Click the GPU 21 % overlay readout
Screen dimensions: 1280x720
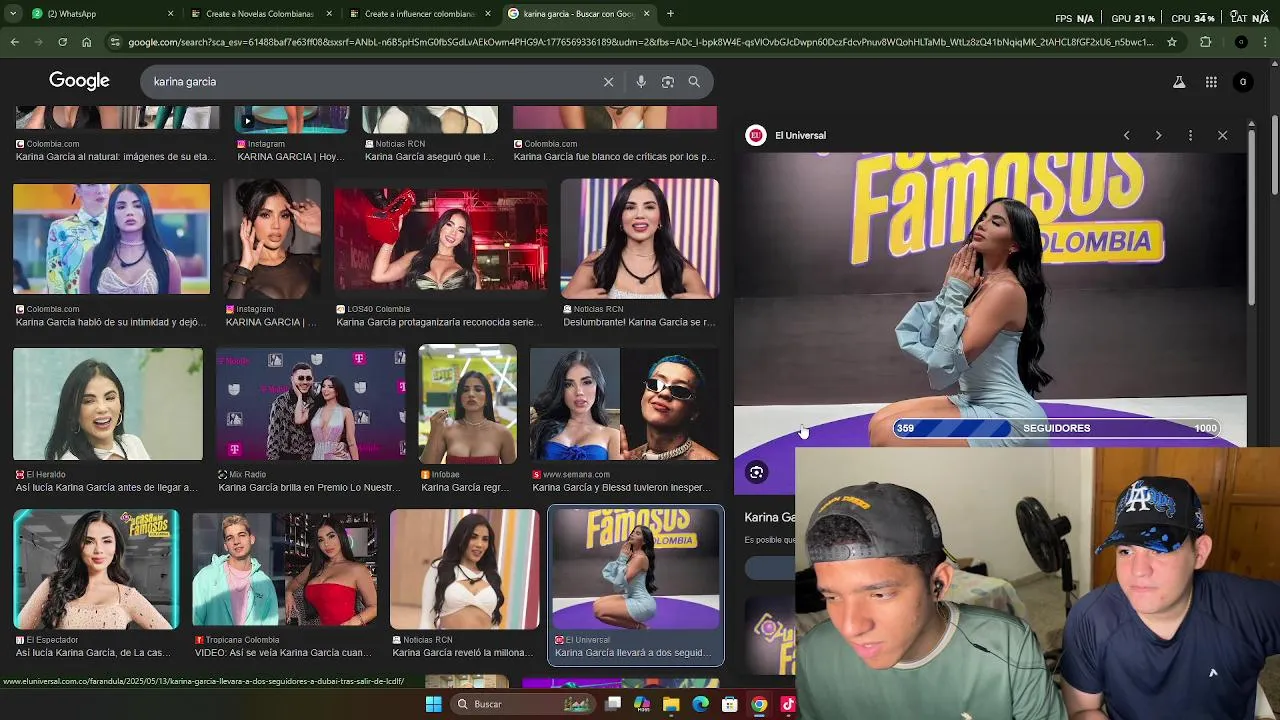click(1132, 18)
